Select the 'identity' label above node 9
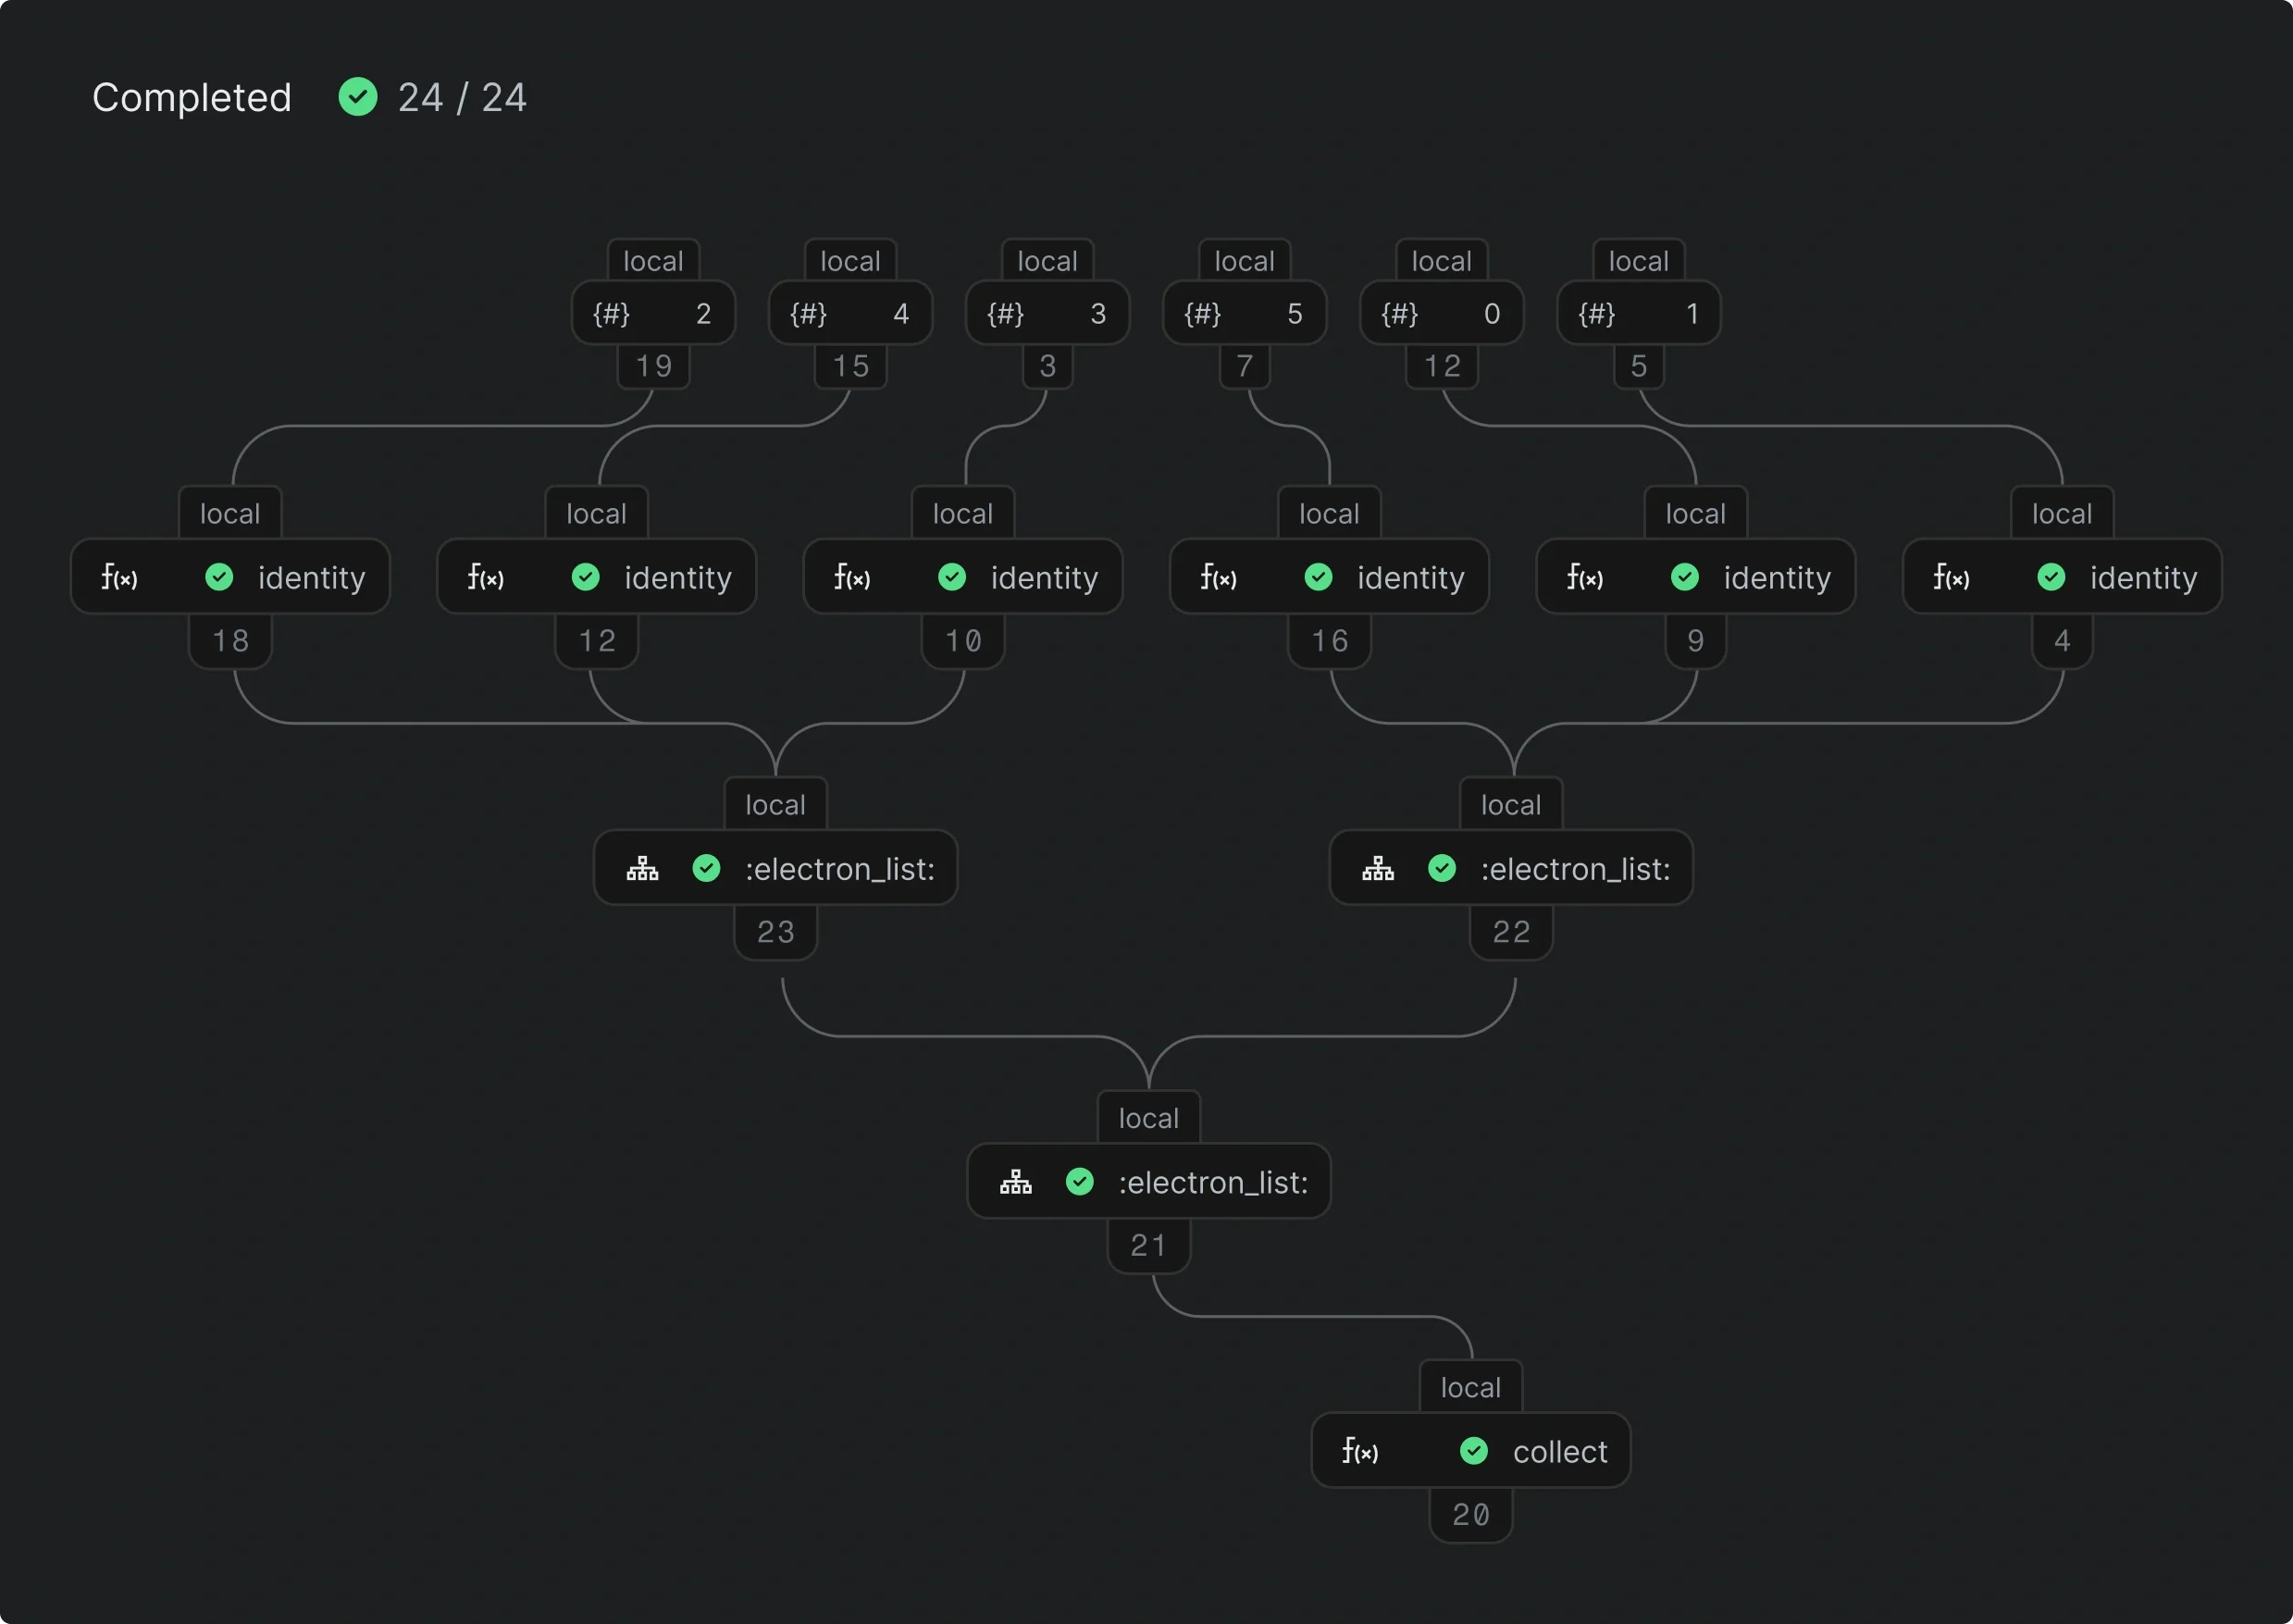Image resolution: width=2293 pixels, height=1624 pixels. click(1777, 578)
